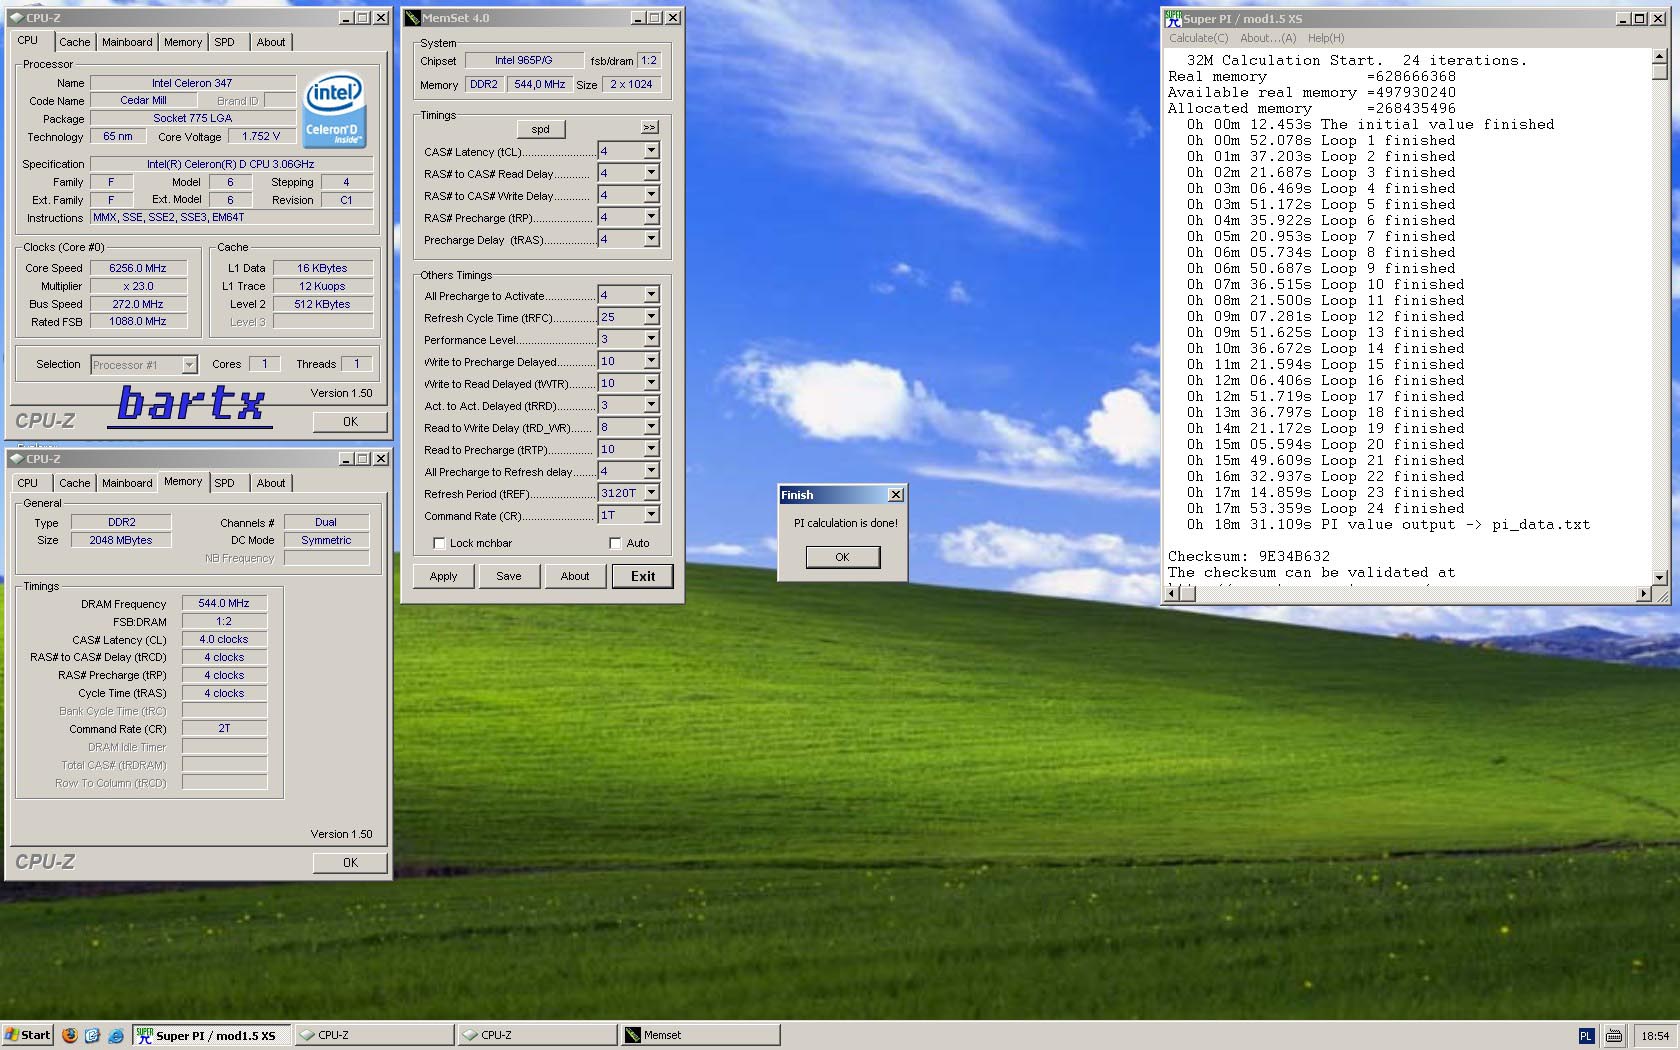Open RAS# Precharge (tRP) dropdown
This screenshot has width=1680, height=1050.
651,217
